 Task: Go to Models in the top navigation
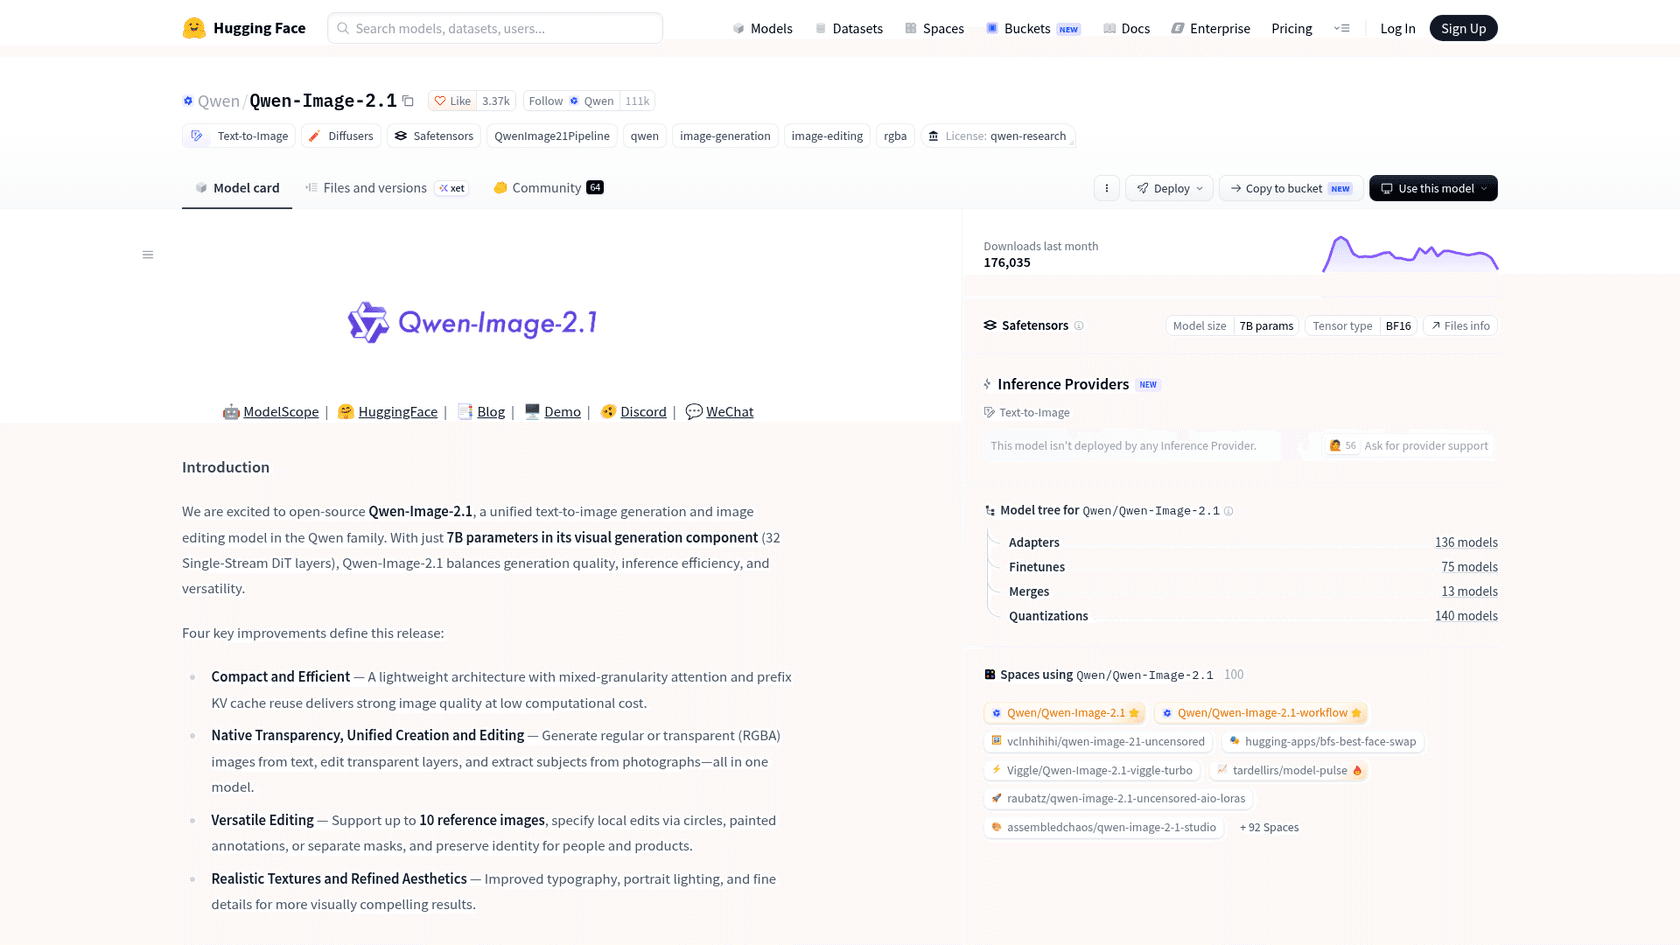click(x=762, y=28)
